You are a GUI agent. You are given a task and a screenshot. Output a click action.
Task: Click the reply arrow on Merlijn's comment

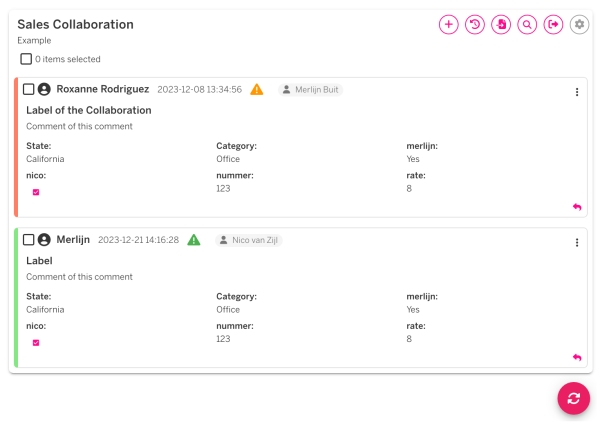pos(577,357)
